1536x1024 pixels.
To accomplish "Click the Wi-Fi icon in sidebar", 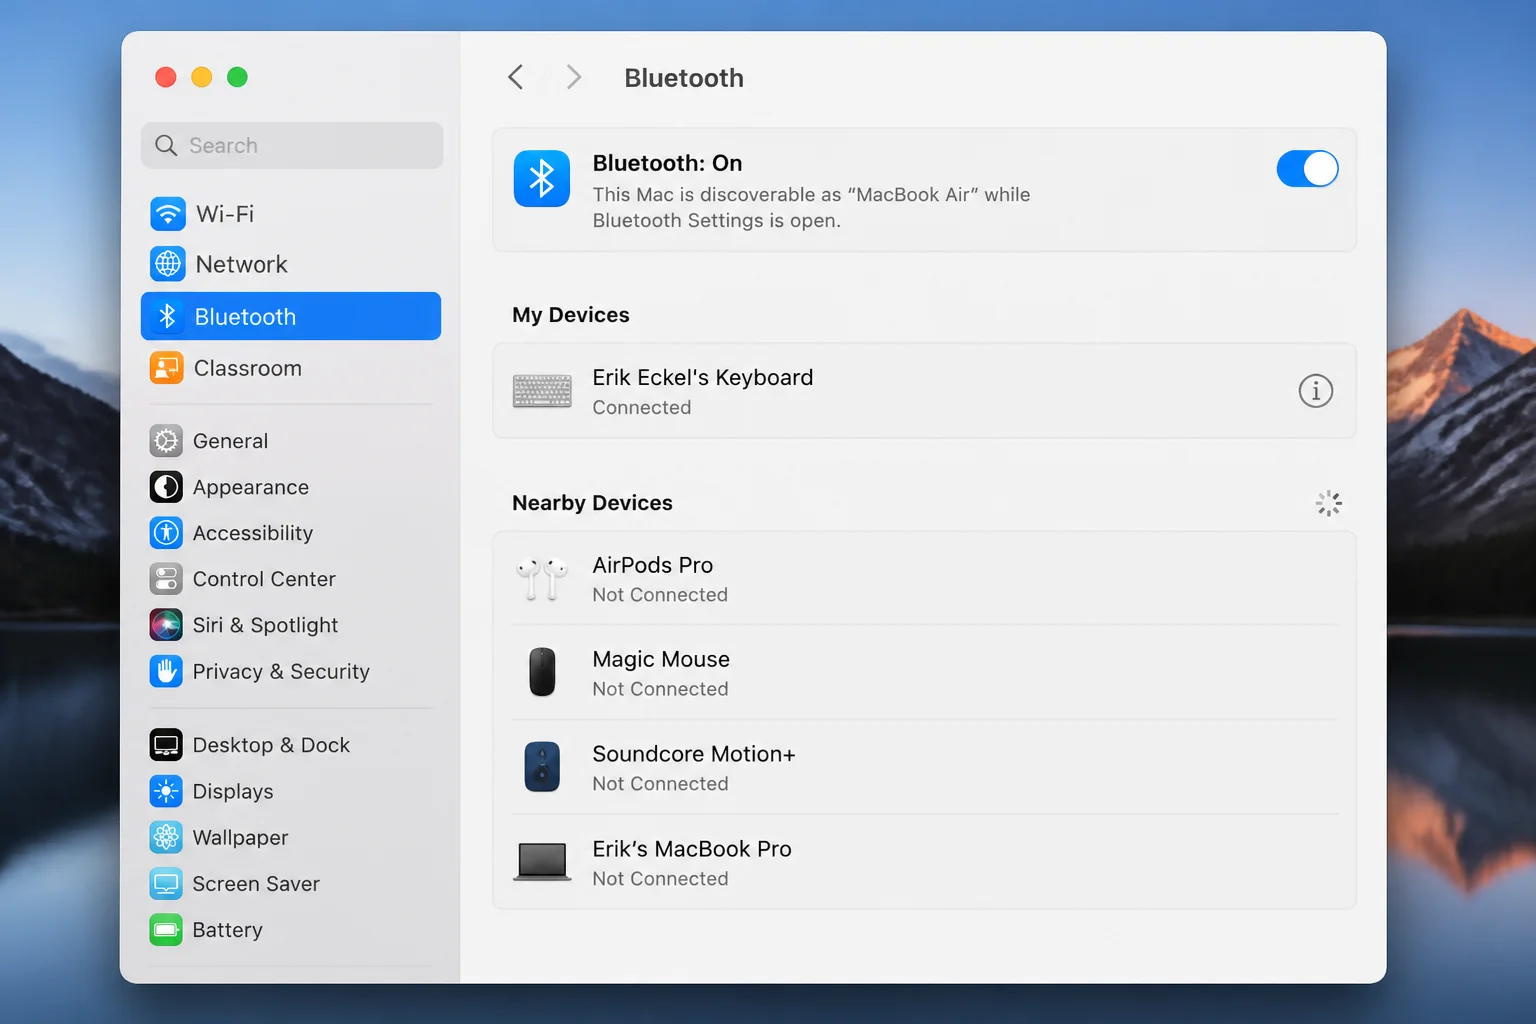I will coord(167,214).
